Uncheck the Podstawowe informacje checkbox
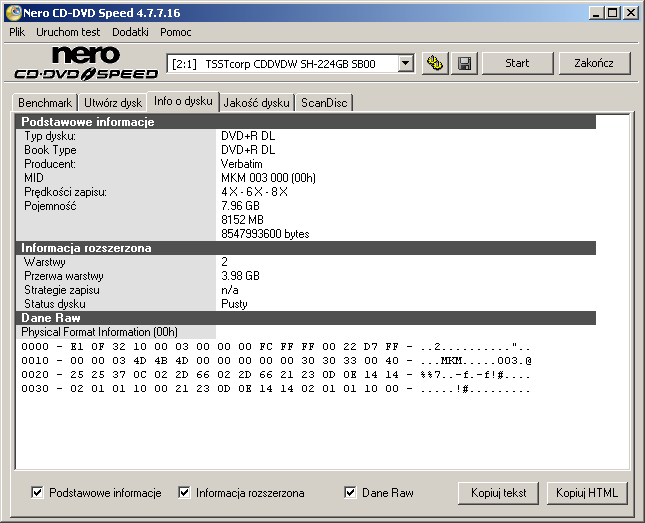Screen dimensions: 645x523 pos(37,492)
